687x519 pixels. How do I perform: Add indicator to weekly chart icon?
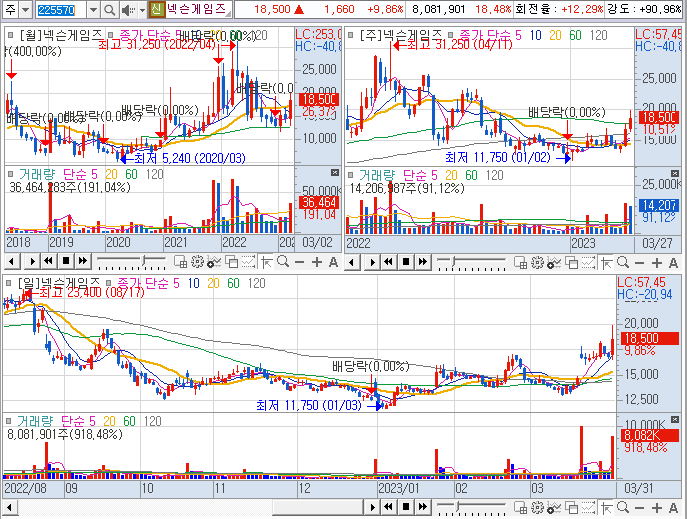tap(554, 263)
